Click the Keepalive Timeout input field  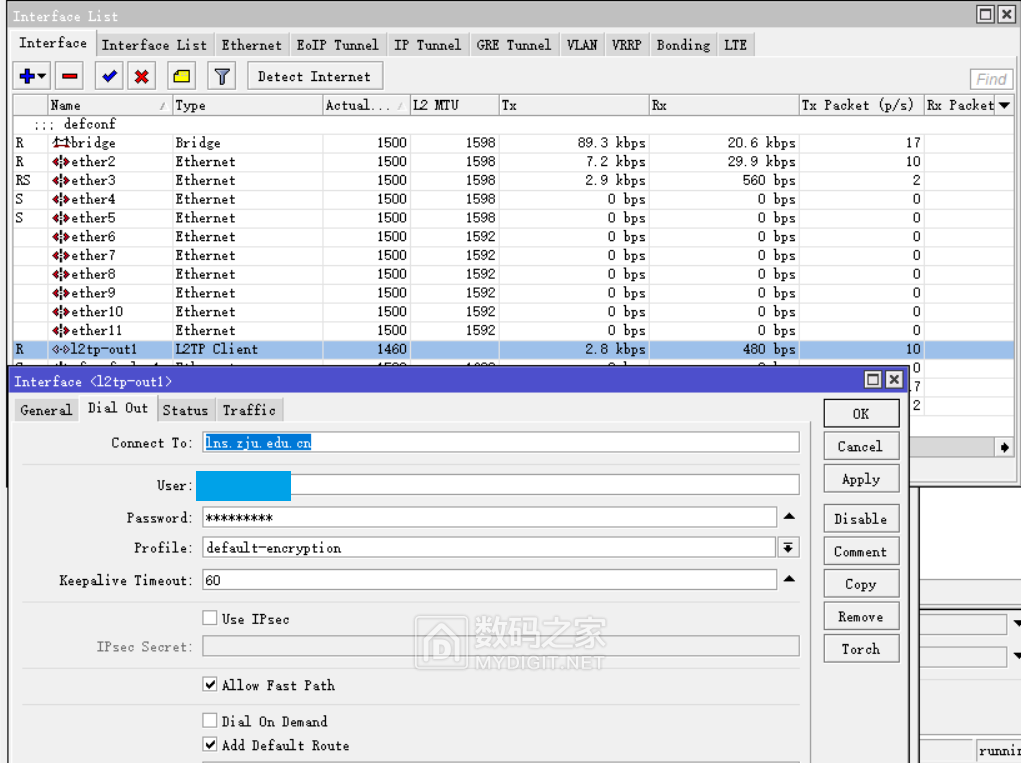(x=489, y=580)
